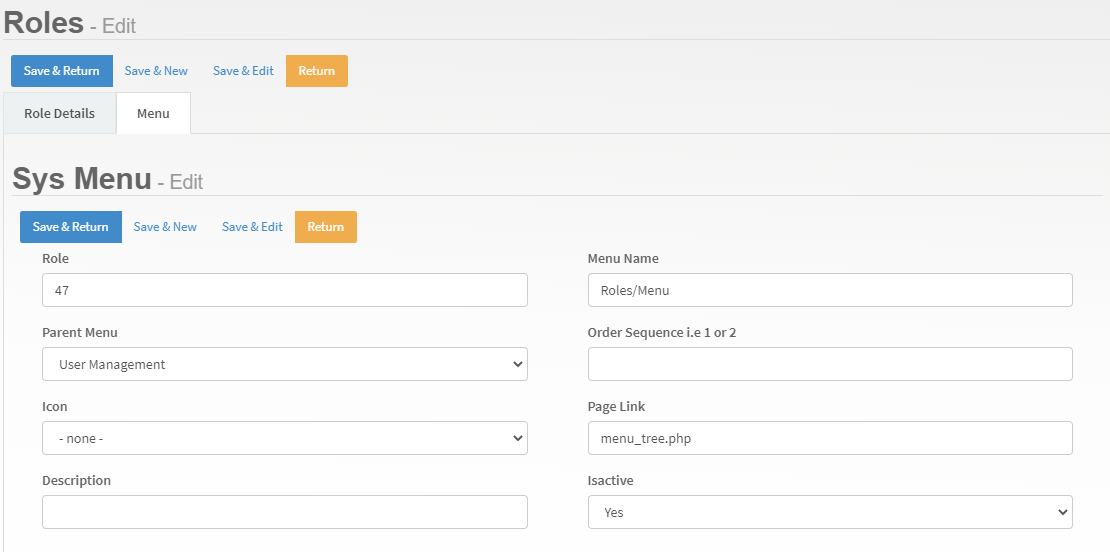
Task: Select the Menu tab
Action: tap(153, 113)
